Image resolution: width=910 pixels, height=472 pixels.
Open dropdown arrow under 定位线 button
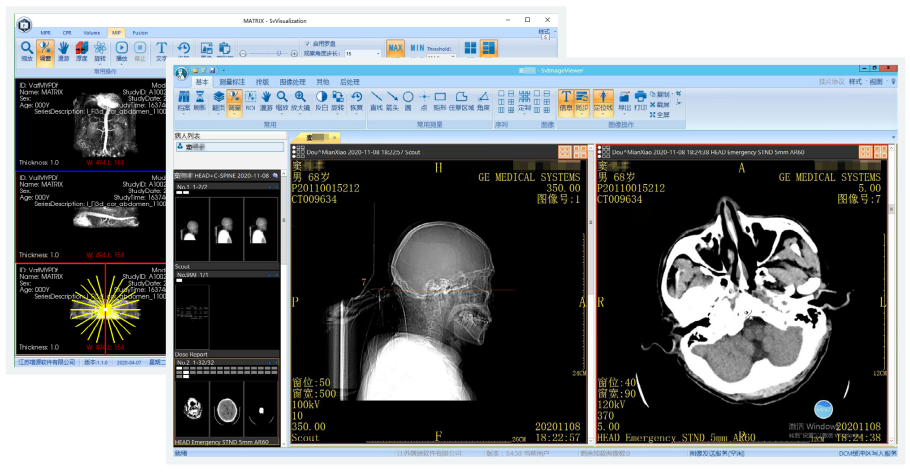[603, 114]
